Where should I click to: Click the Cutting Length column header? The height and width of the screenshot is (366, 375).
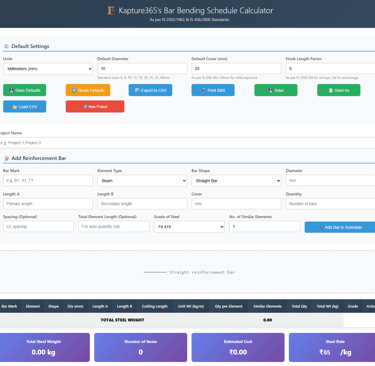click(x=155, y=306)
